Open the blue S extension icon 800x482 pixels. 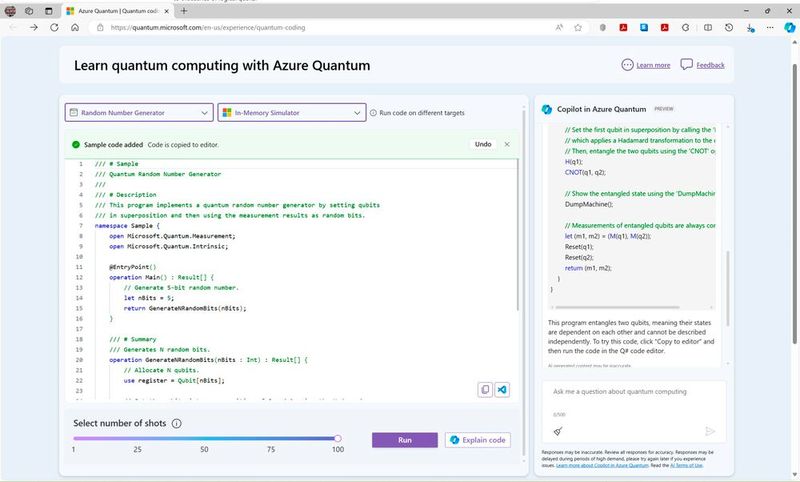pyautogui.click(x=644, y=28)
